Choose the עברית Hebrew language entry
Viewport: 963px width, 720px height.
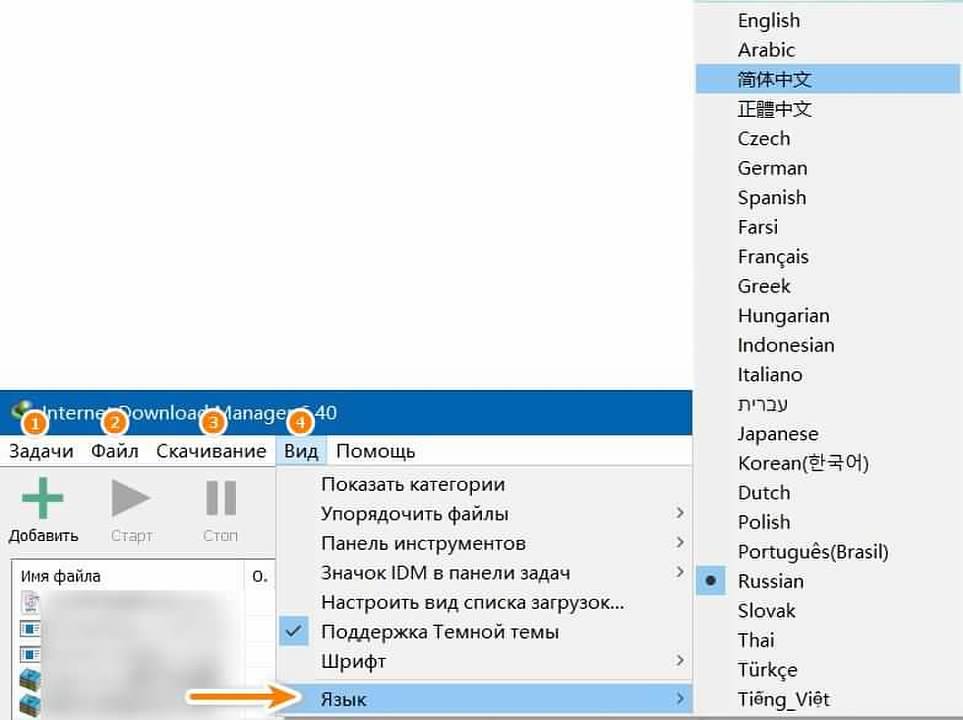(x=828, y=404)
